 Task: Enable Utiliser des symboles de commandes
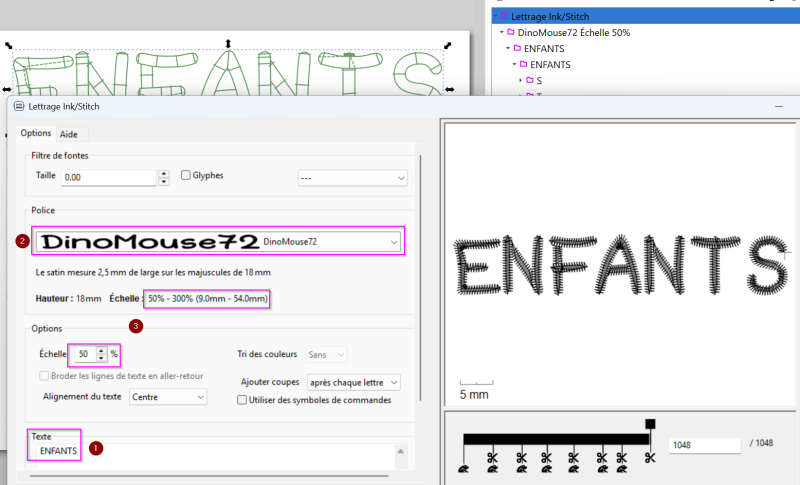pos(242,400)
